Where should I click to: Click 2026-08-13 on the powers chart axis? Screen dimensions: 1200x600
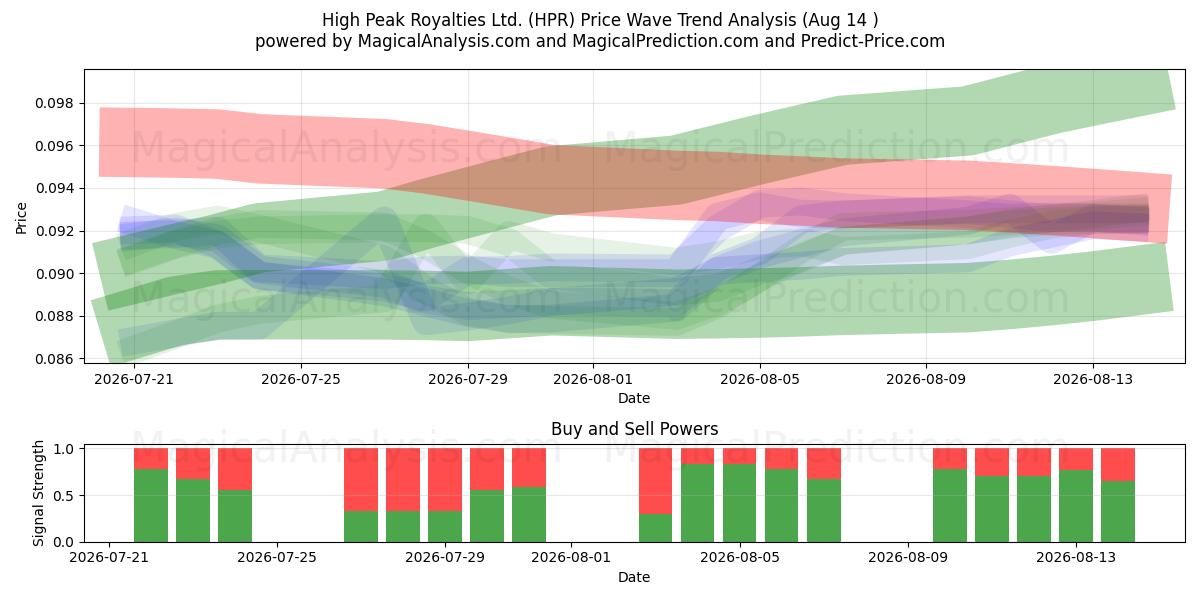coord(1076,558)
